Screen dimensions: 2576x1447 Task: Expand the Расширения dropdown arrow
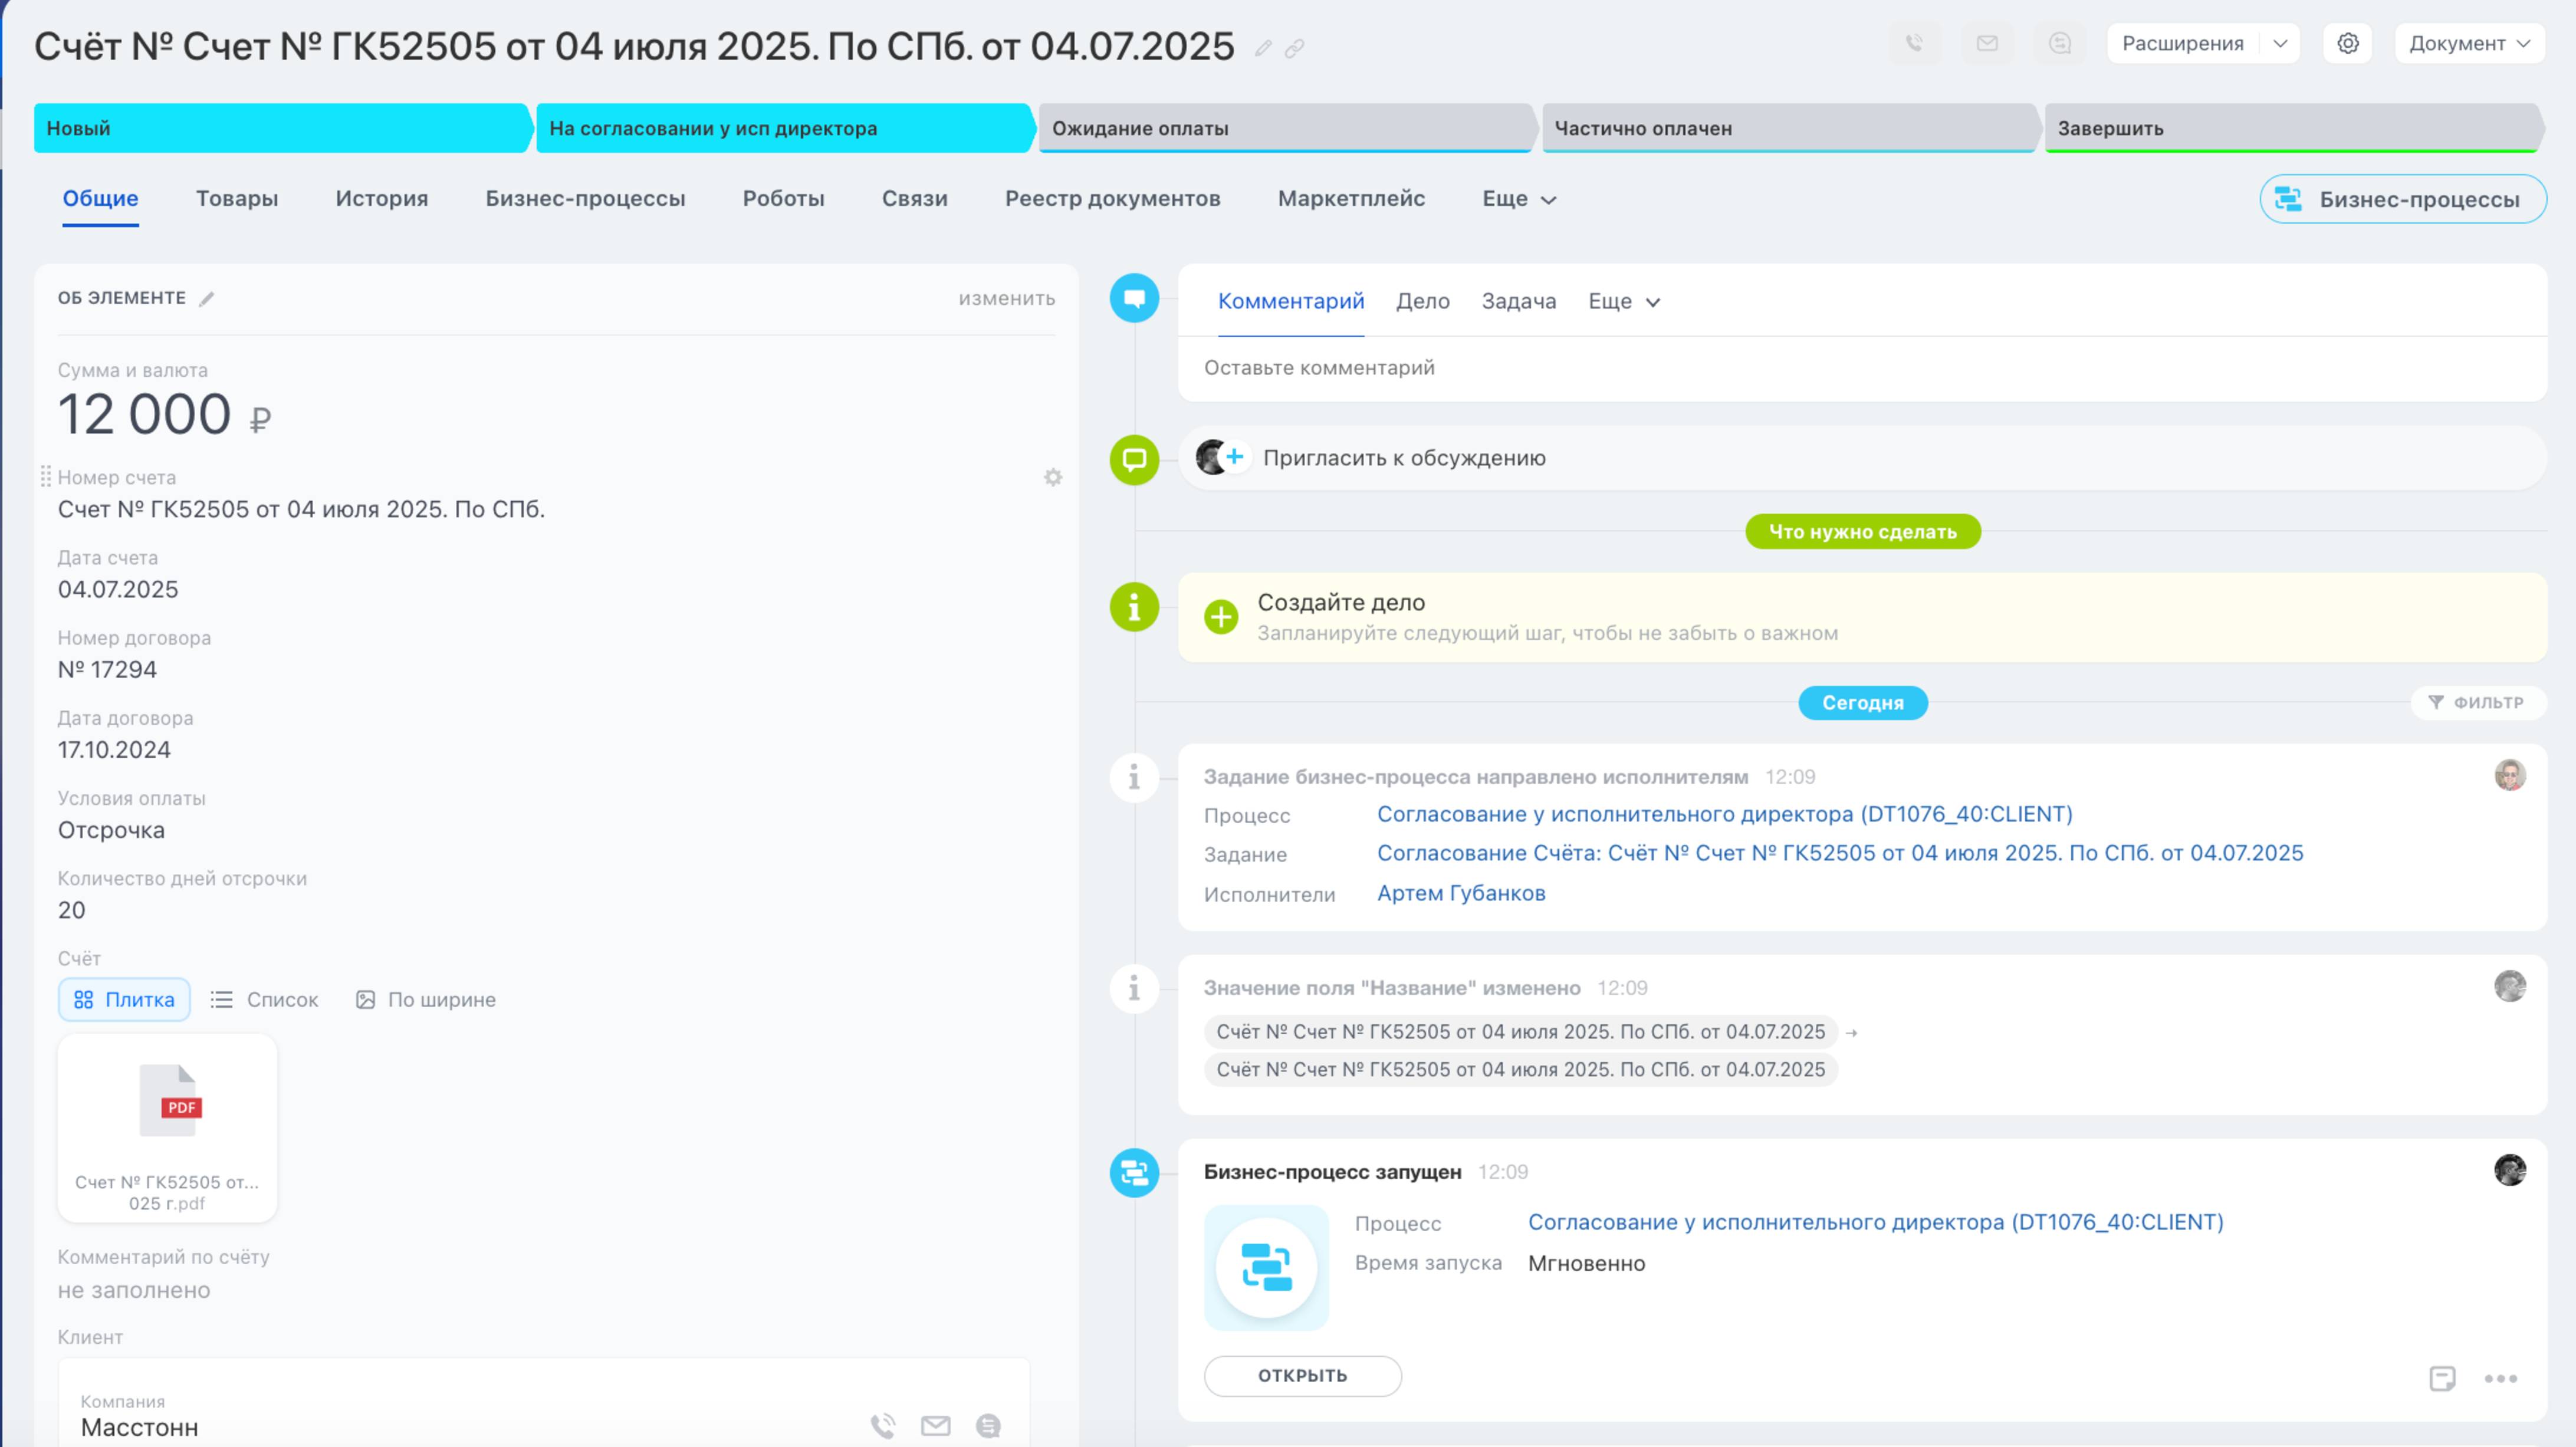pyautogui.click(x=2280, y=43)
